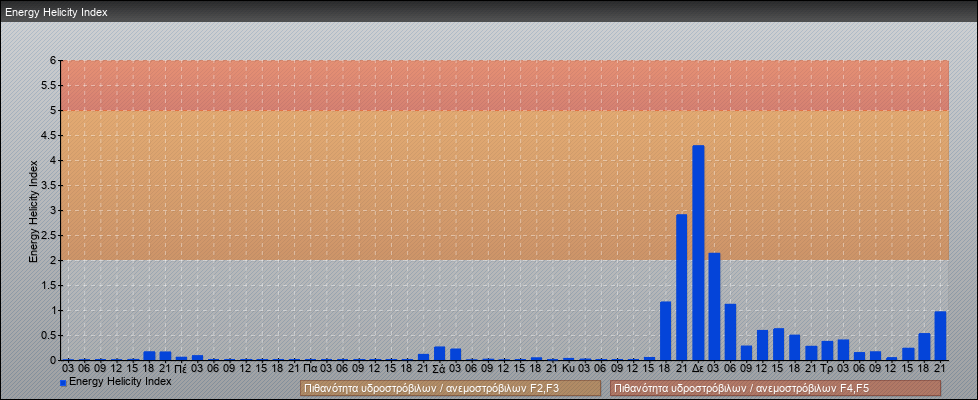The width and height of the screenshot is (978, 400).
Task: Click the panel header title Energy Helicity Index
Action: click(x=56, y=12)
